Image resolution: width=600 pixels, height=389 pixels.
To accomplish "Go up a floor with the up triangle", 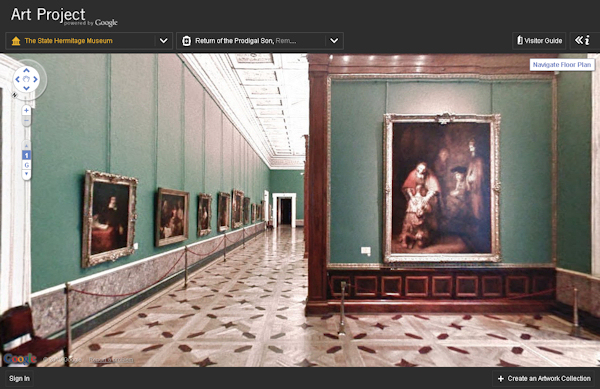I will [26, 146].
